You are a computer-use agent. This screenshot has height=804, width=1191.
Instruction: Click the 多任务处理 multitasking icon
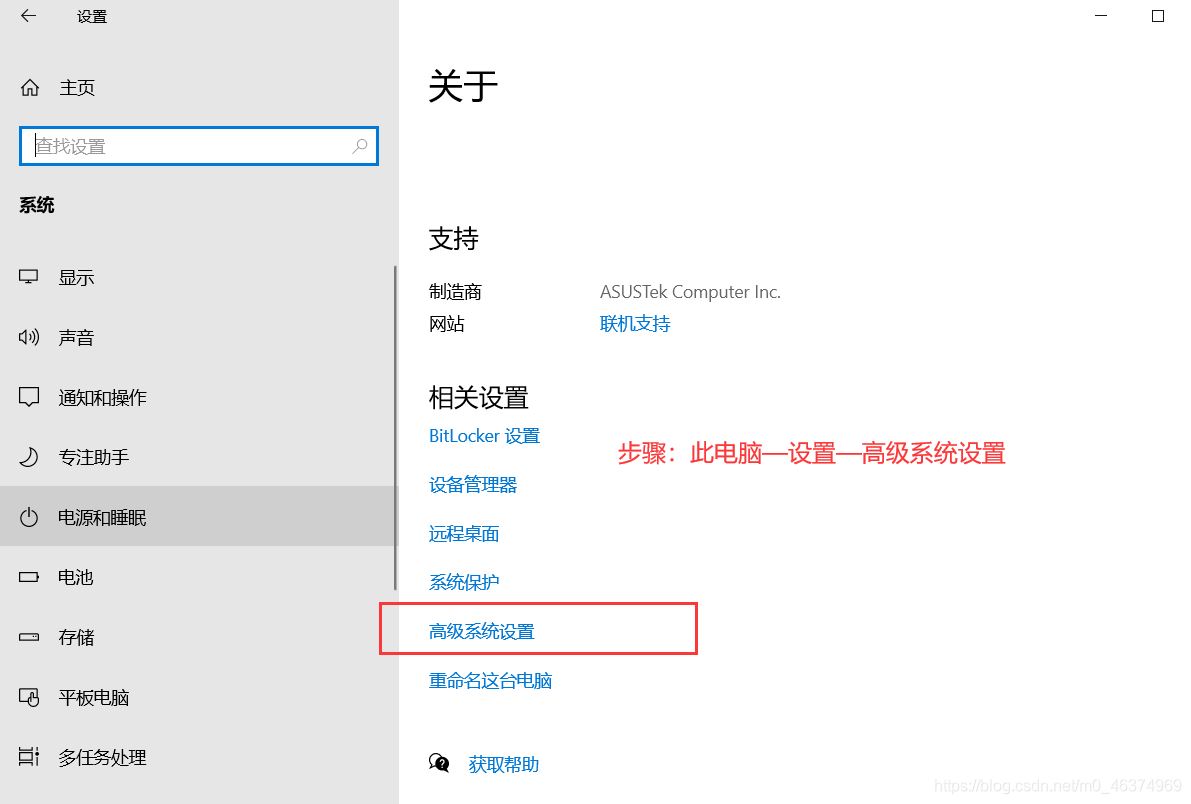point(28,757)
